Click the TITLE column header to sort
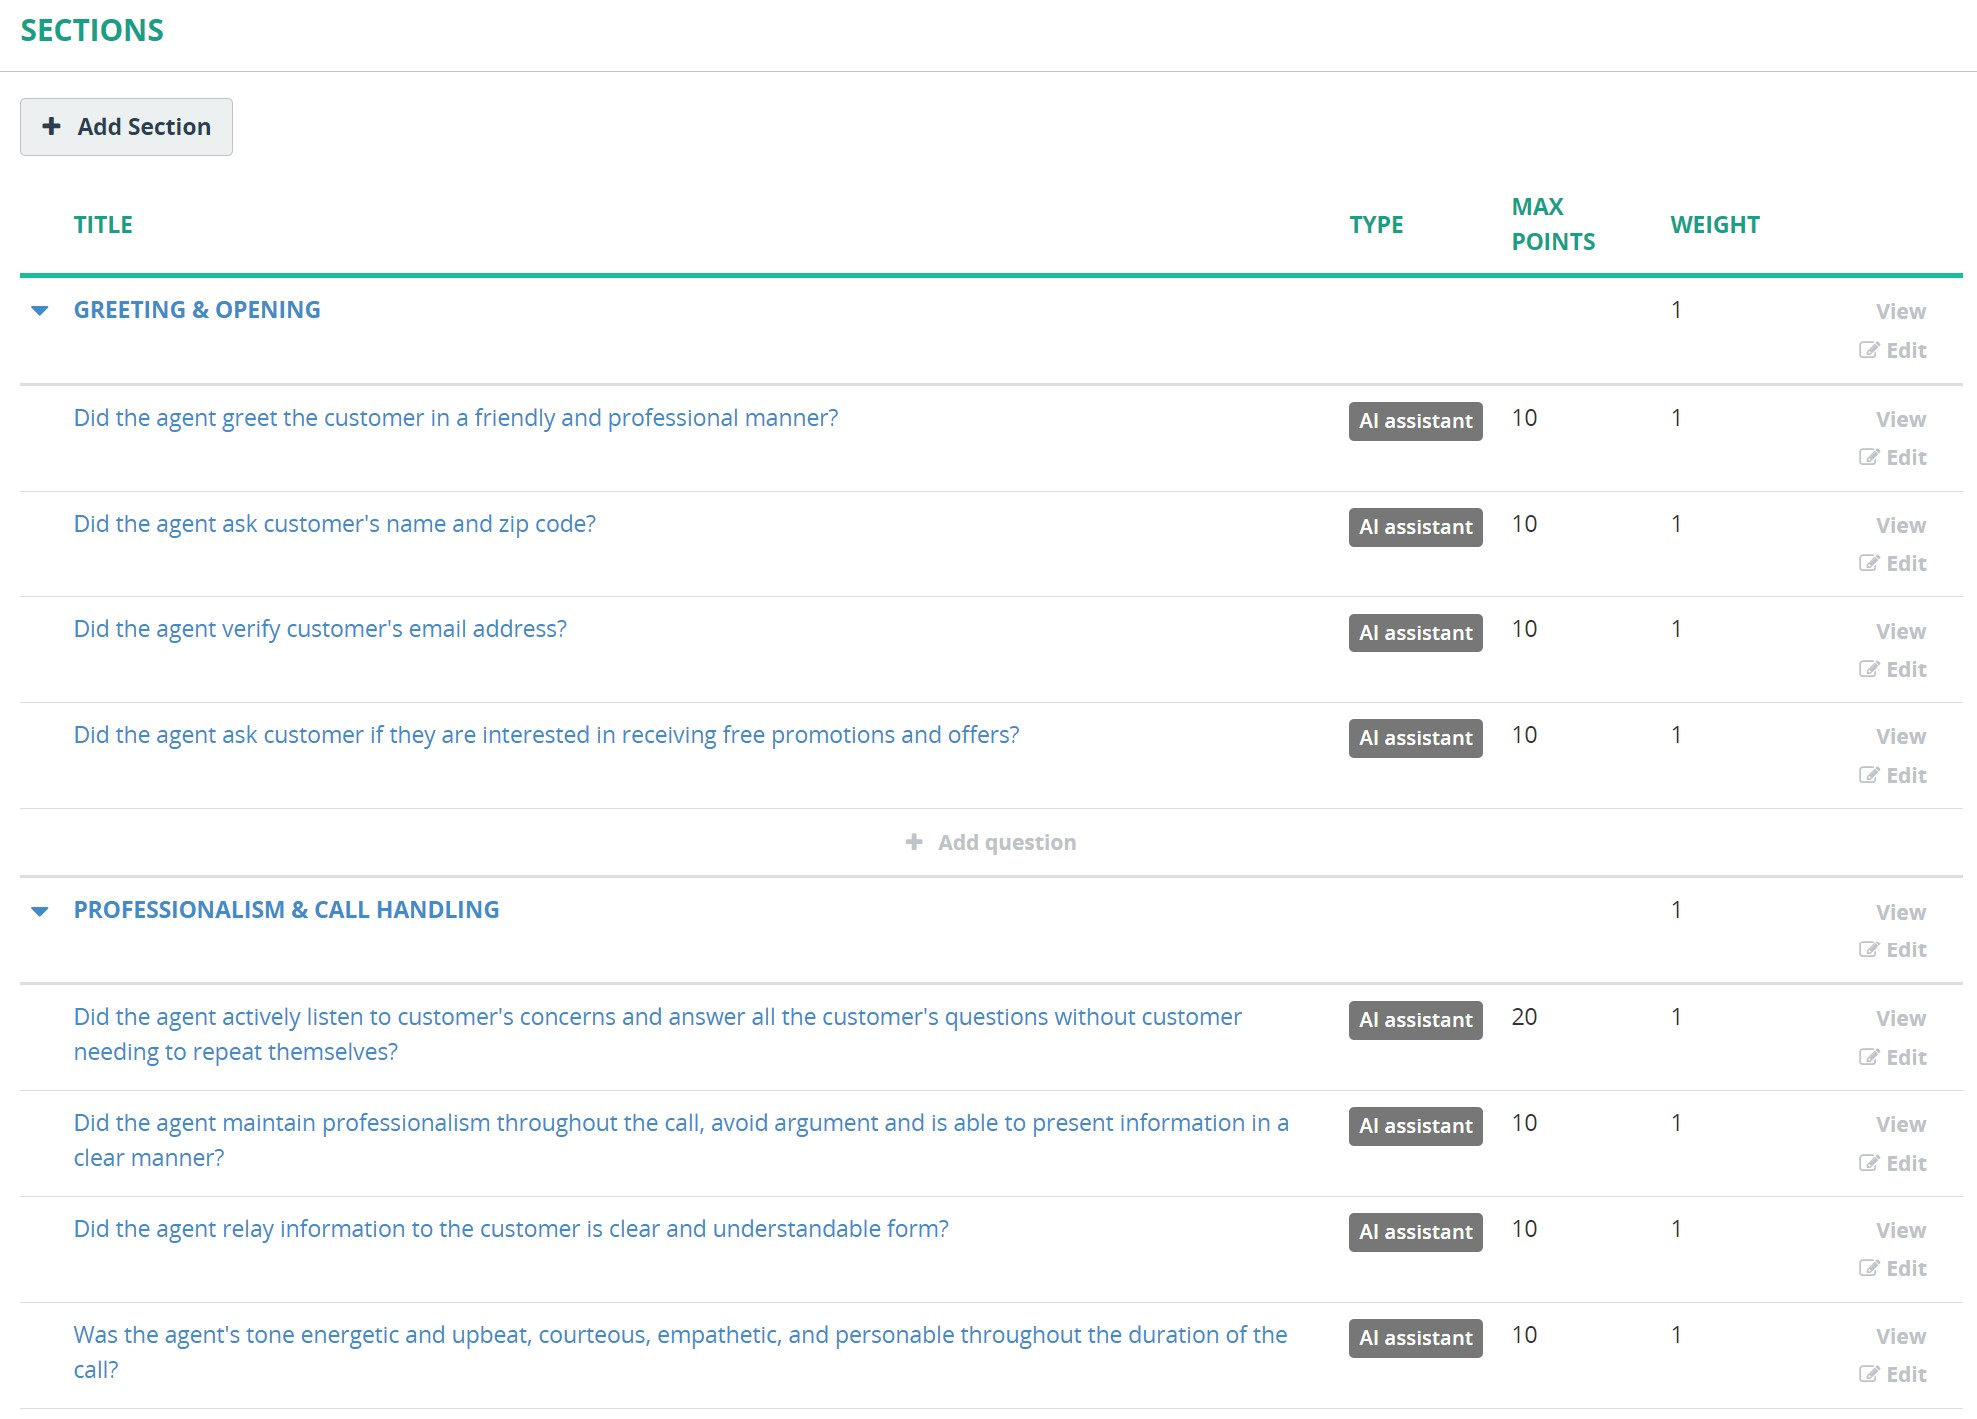 [104, 224]
